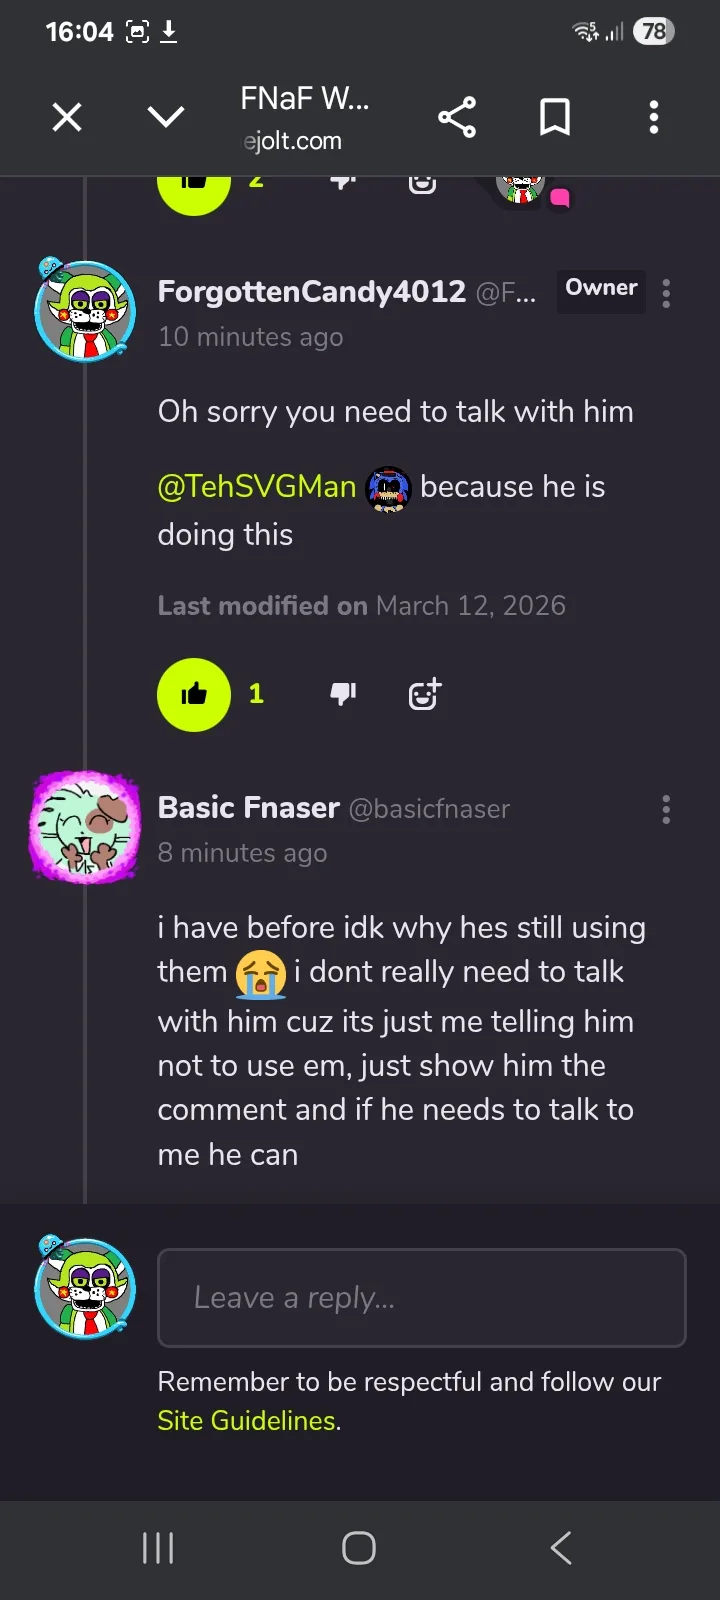Open the Site Guidelines link
Viewport: 720px width, 1600px height.
246,1421
